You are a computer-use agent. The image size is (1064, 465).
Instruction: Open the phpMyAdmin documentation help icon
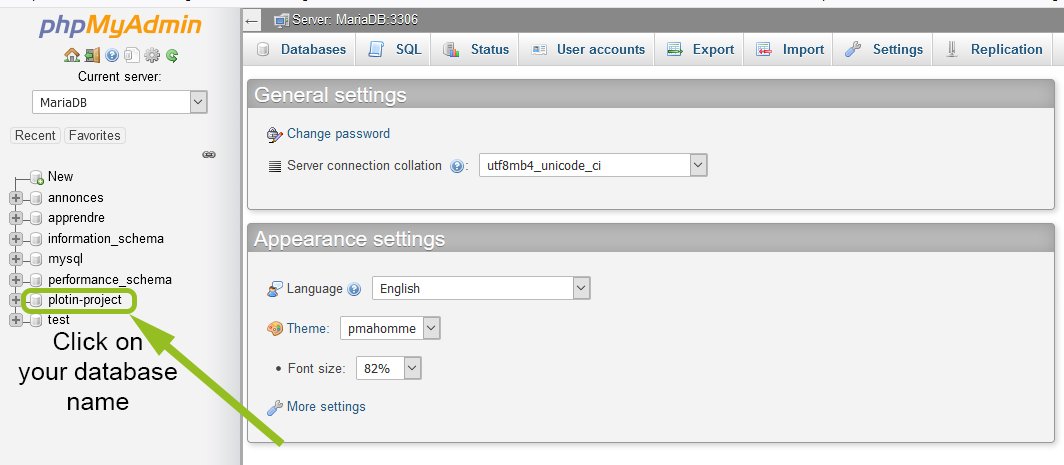click(112, 56)
